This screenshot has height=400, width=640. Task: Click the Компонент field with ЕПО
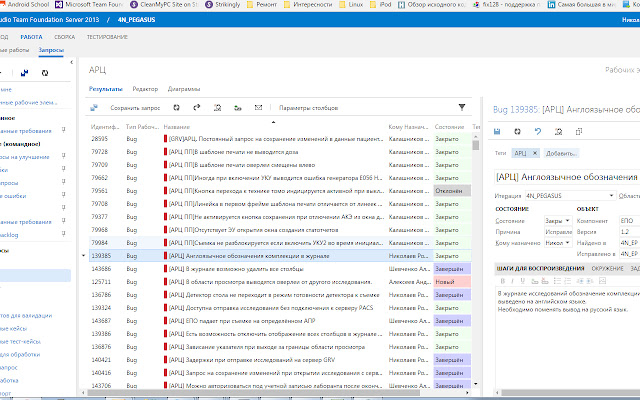click(x=629, y=221)
